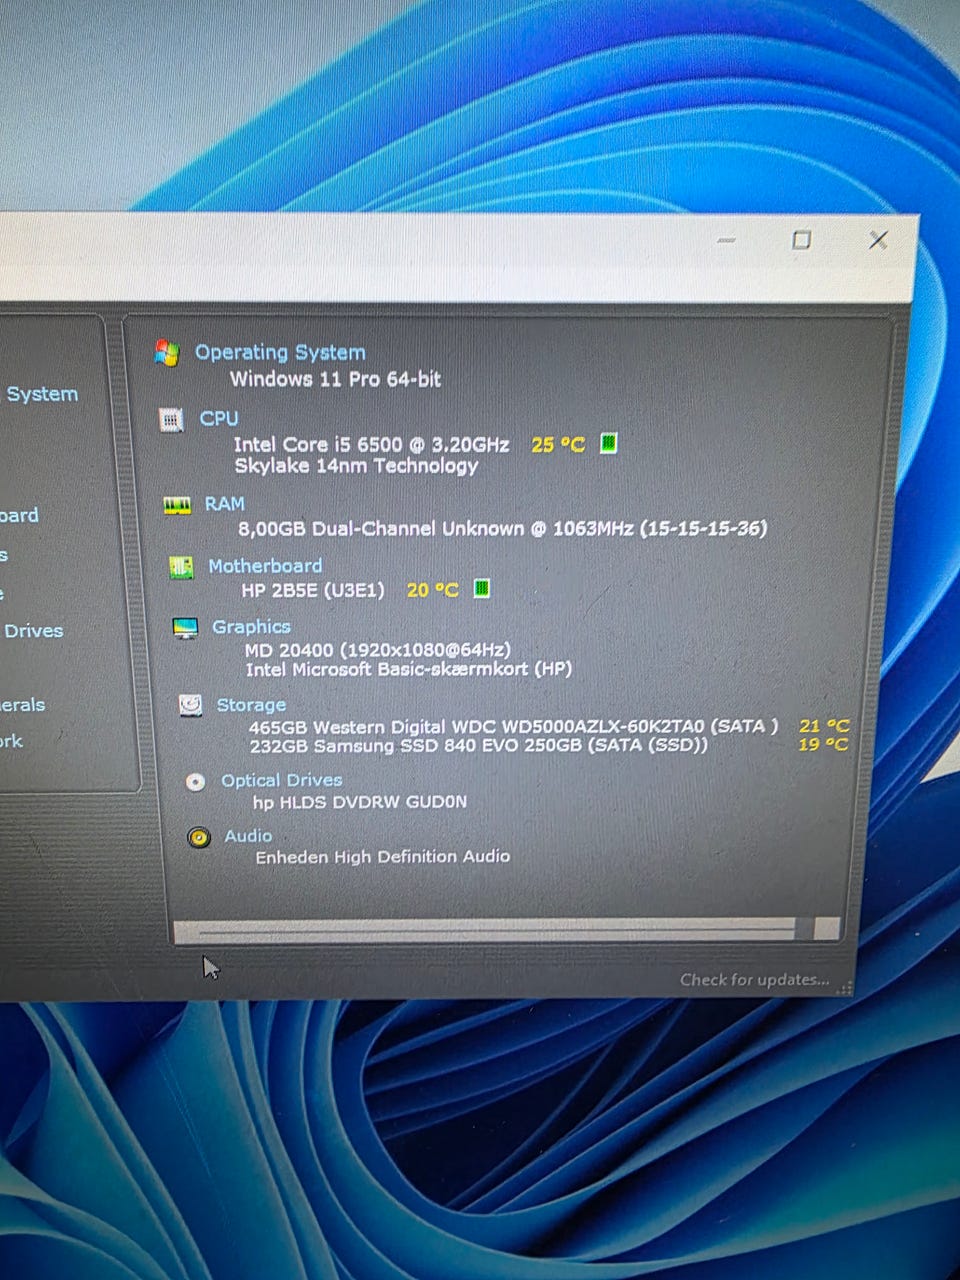960x1280 pixels.
Task: Minimize the Speccy window
Action: tap(727, 241)
